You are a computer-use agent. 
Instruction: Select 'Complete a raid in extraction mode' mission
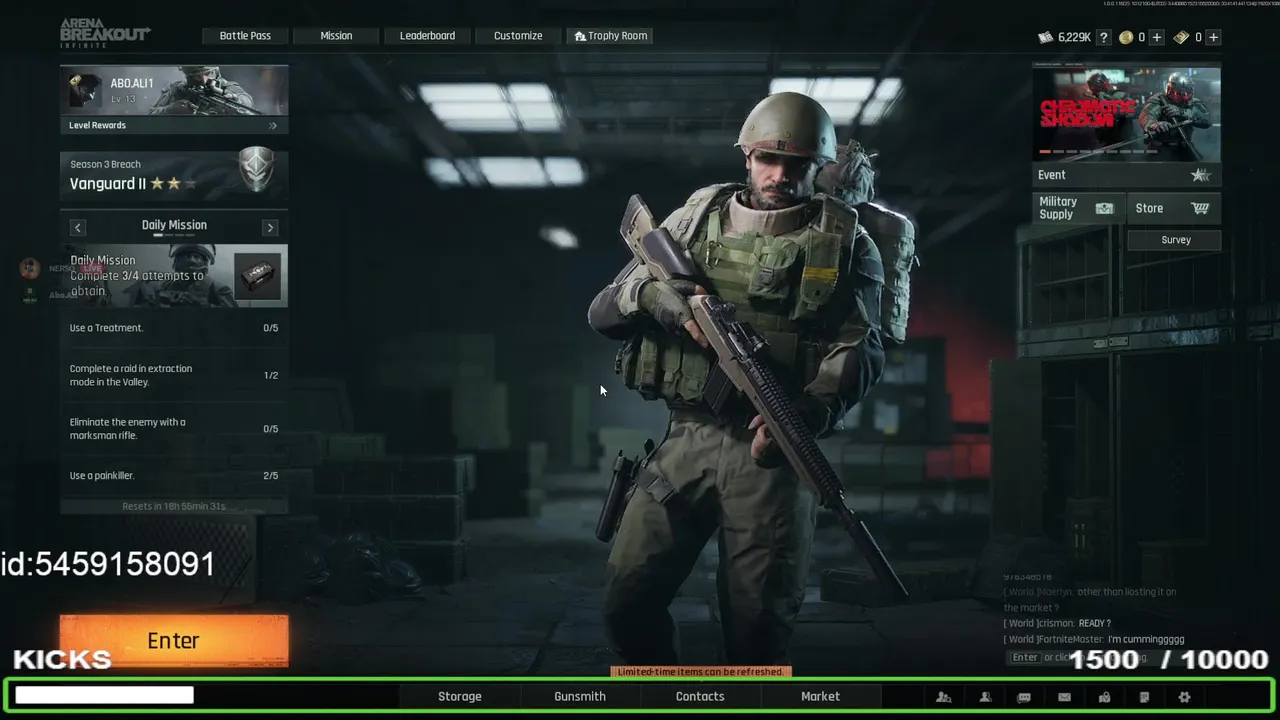click(174, 375)
